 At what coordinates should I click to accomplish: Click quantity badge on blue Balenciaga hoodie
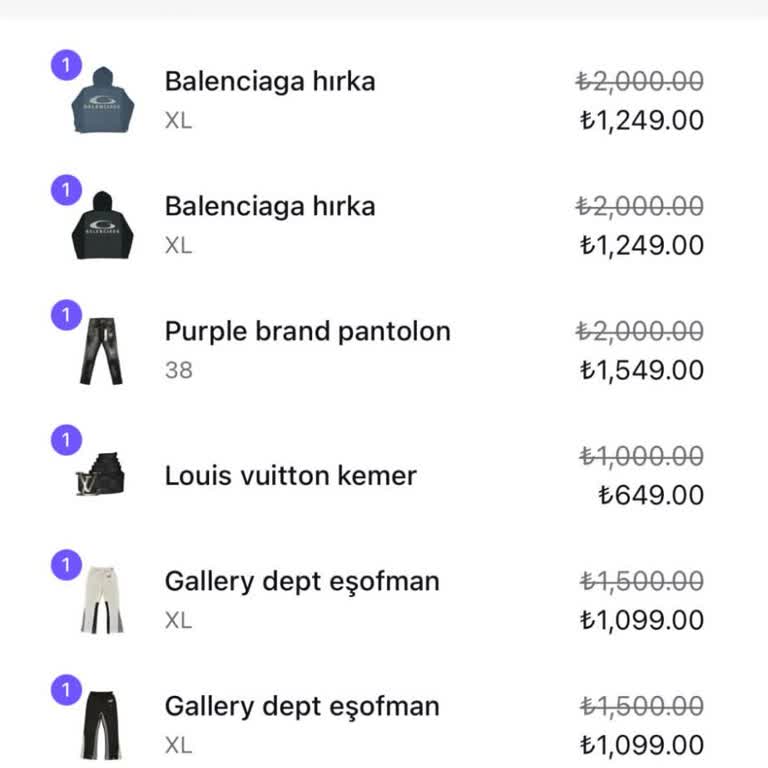[66, 66]
